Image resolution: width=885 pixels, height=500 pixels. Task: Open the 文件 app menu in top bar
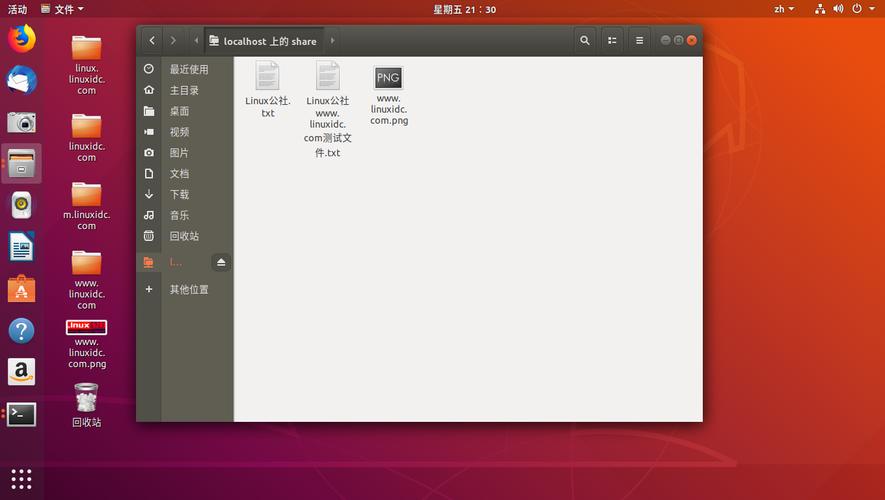[62, 9]
